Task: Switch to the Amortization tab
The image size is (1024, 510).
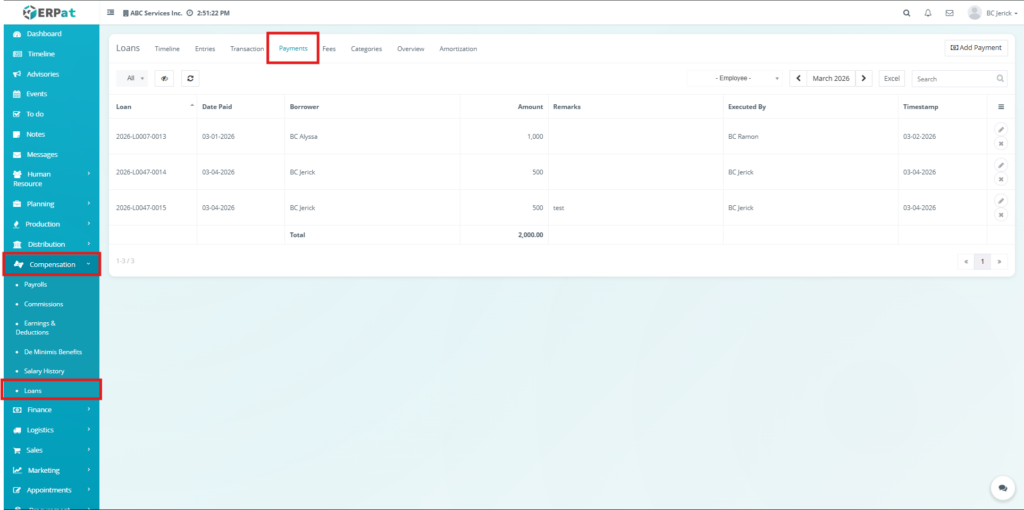Action: click(458, 49)
